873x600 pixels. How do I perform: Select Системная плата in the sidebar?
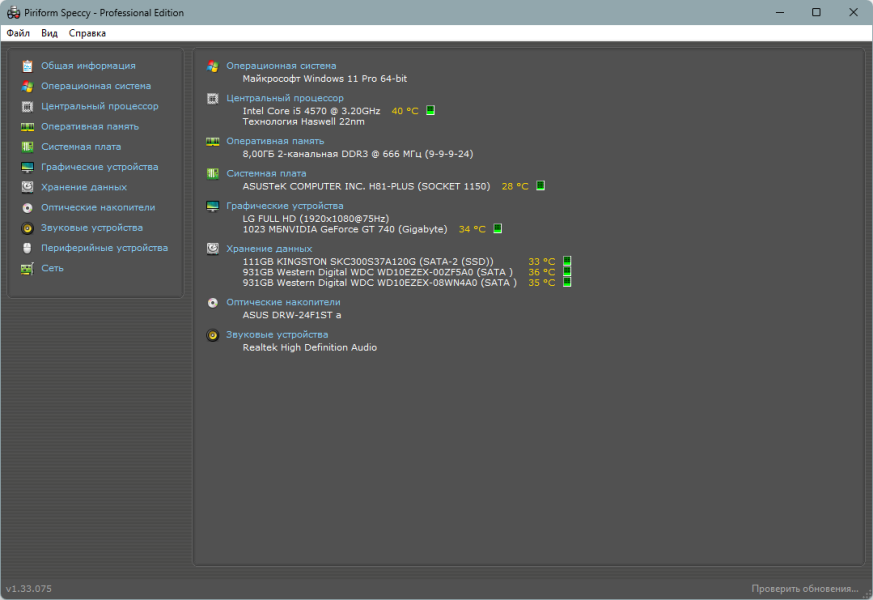(81, 147)
